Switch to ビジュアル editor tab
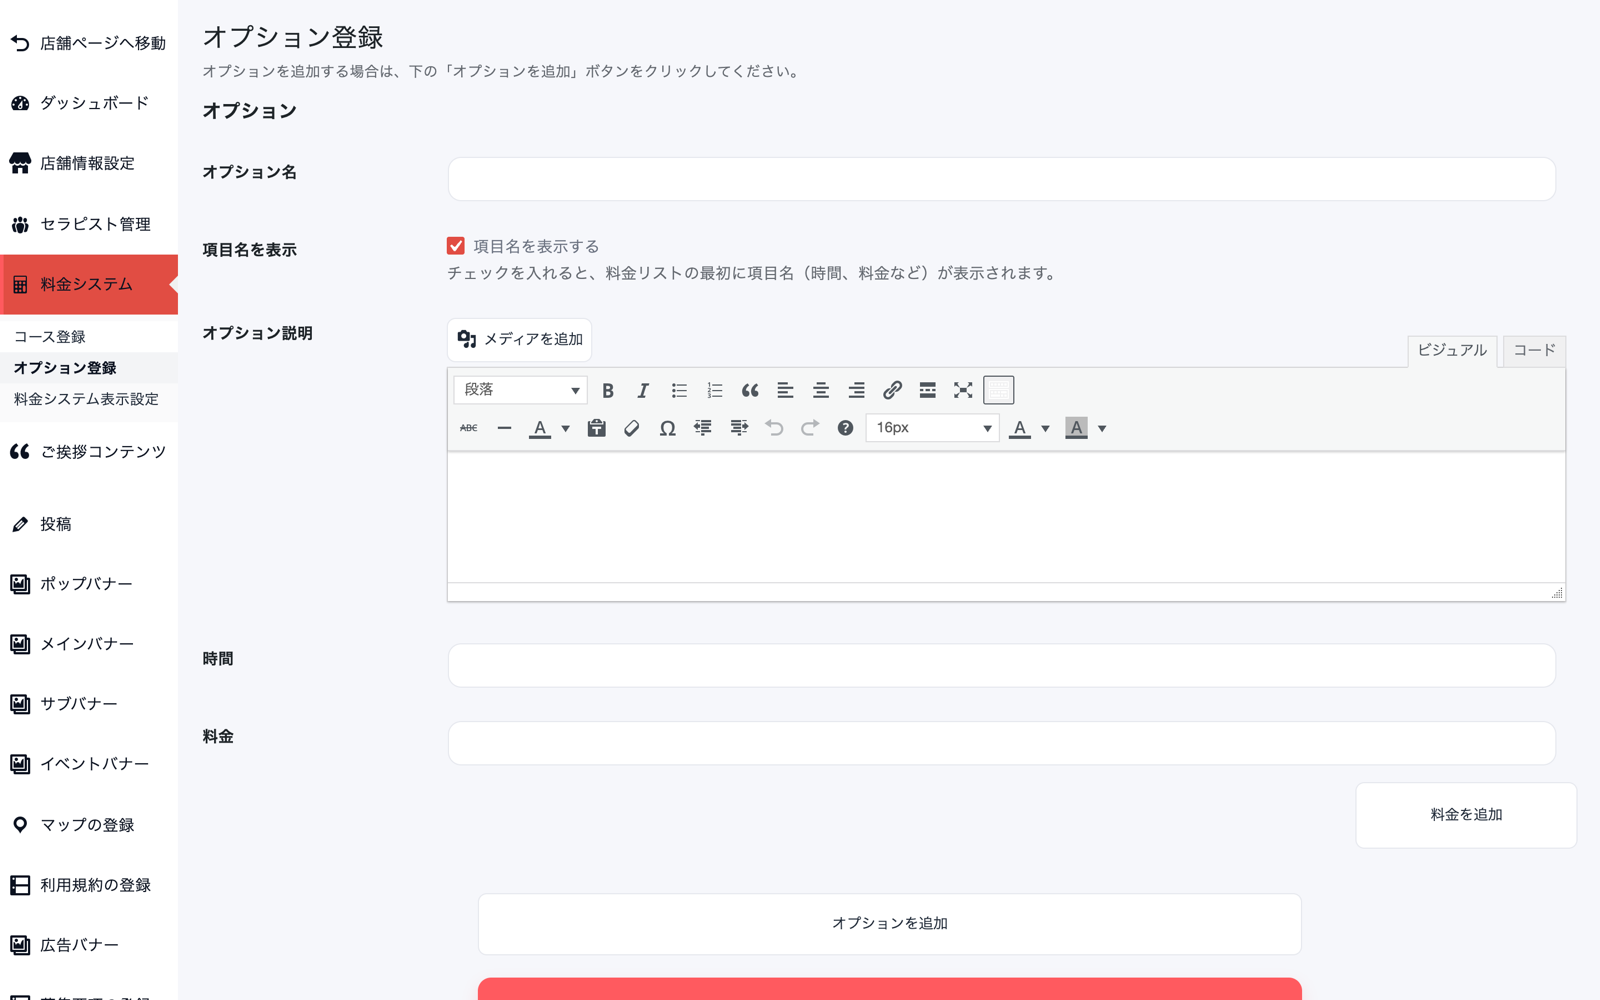This screenshot has height=1000, width=1600. [1452, 351]
